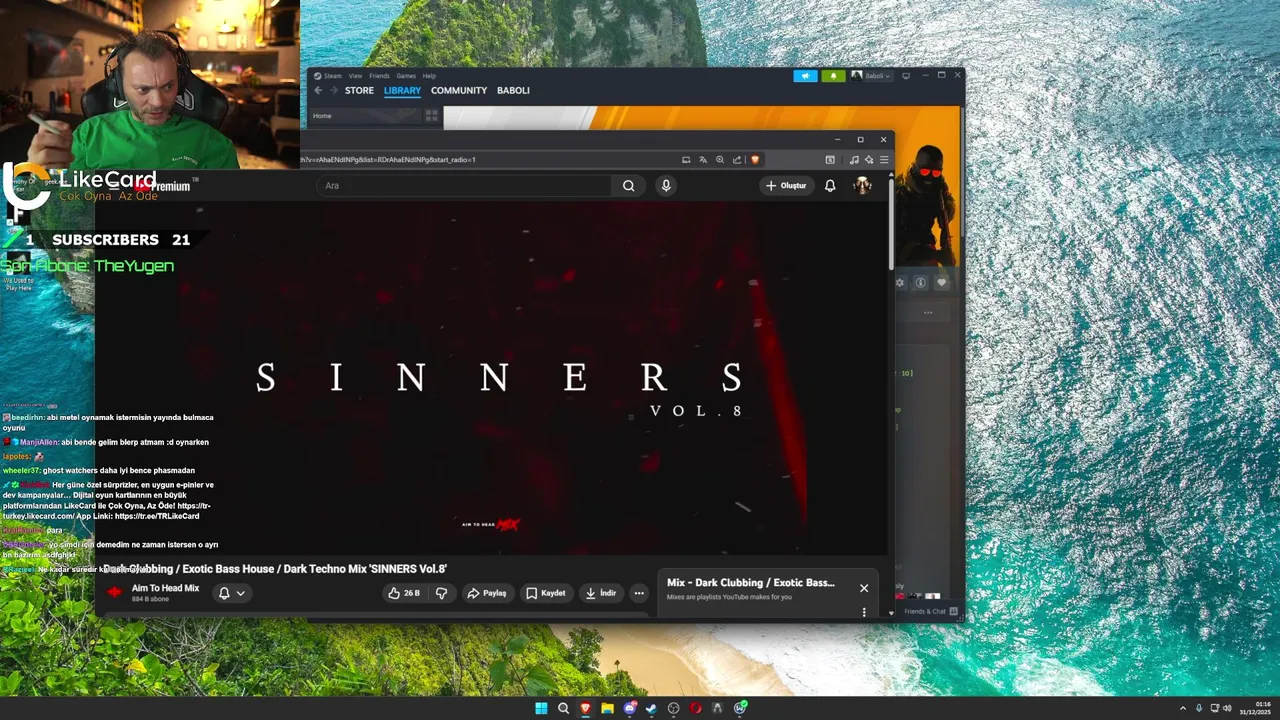The width and height of the screenshot is (1280, 720).
Task: Click Steam icon in taskbar
Action: coord(651,708)
